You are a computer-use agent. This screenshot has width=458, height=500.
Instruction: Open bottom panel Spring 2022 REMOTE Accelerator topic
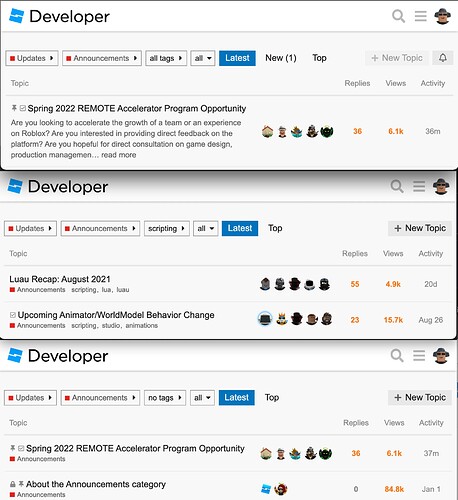click(x=135, y=448)
